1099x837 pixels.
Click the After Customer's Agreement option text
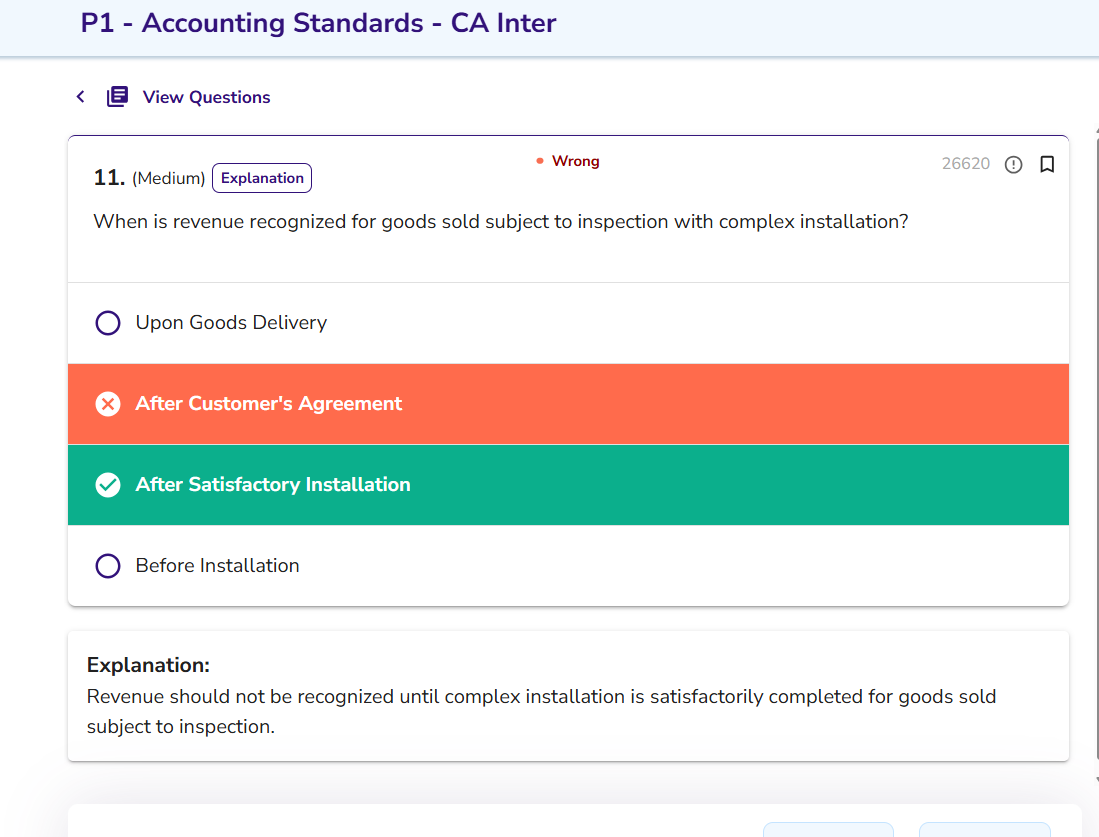268,404
